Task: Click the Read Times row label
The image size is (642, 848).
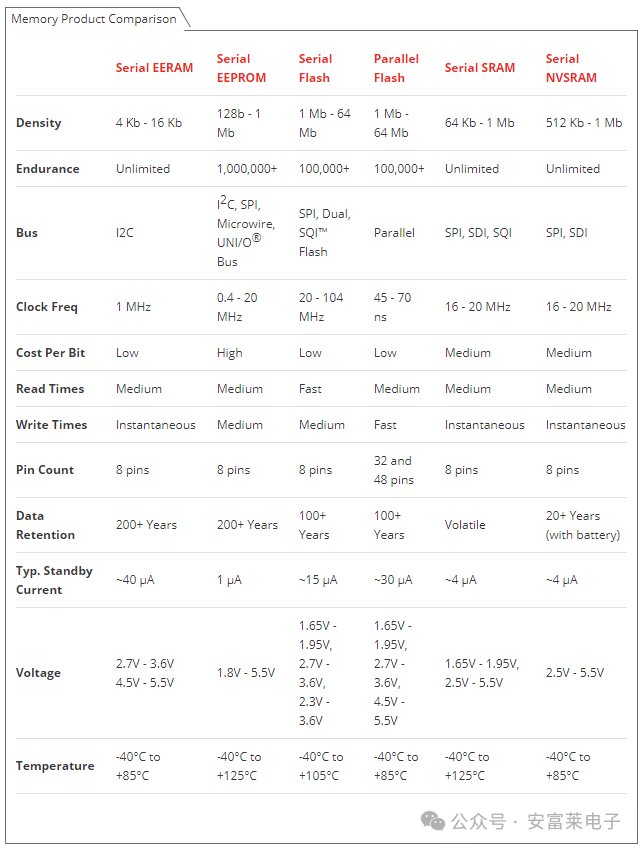Action: click(50, 389)
